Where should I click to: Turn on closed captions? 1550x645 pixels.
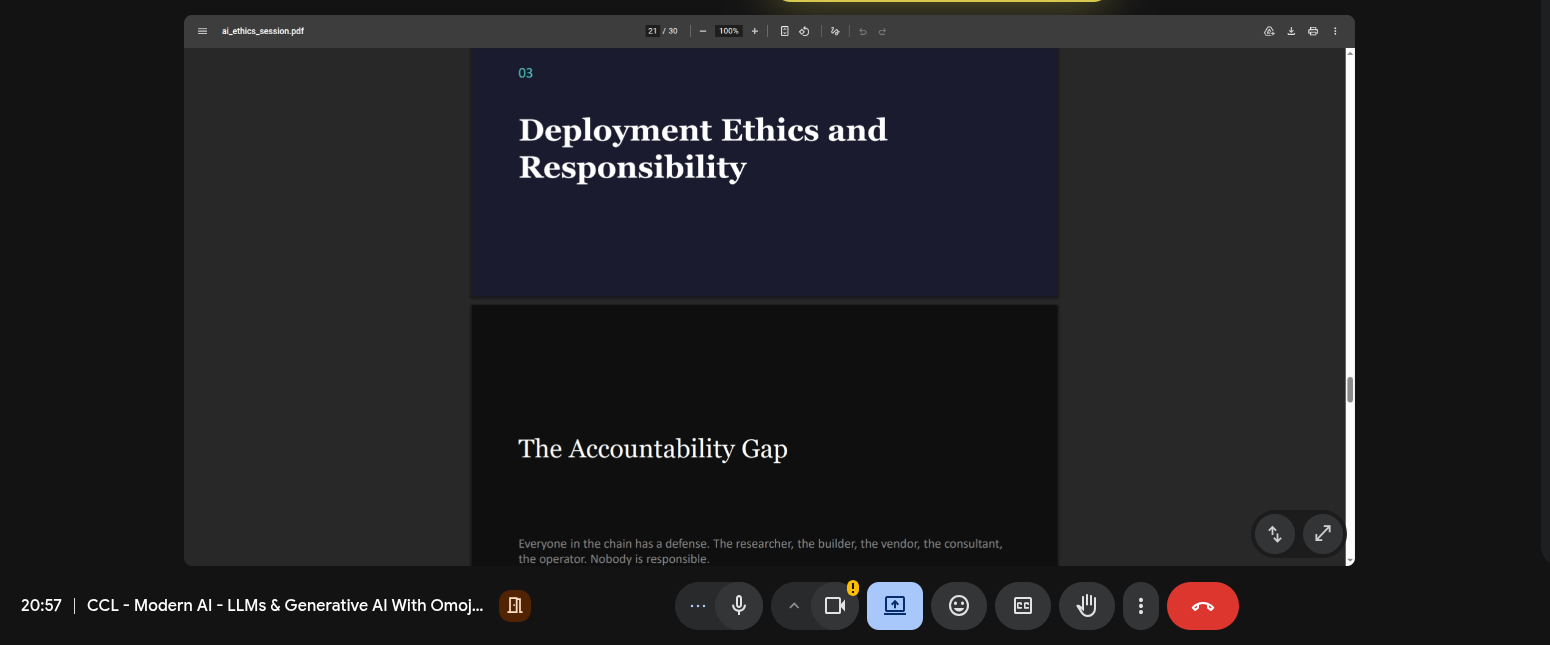pos(1023,606)
